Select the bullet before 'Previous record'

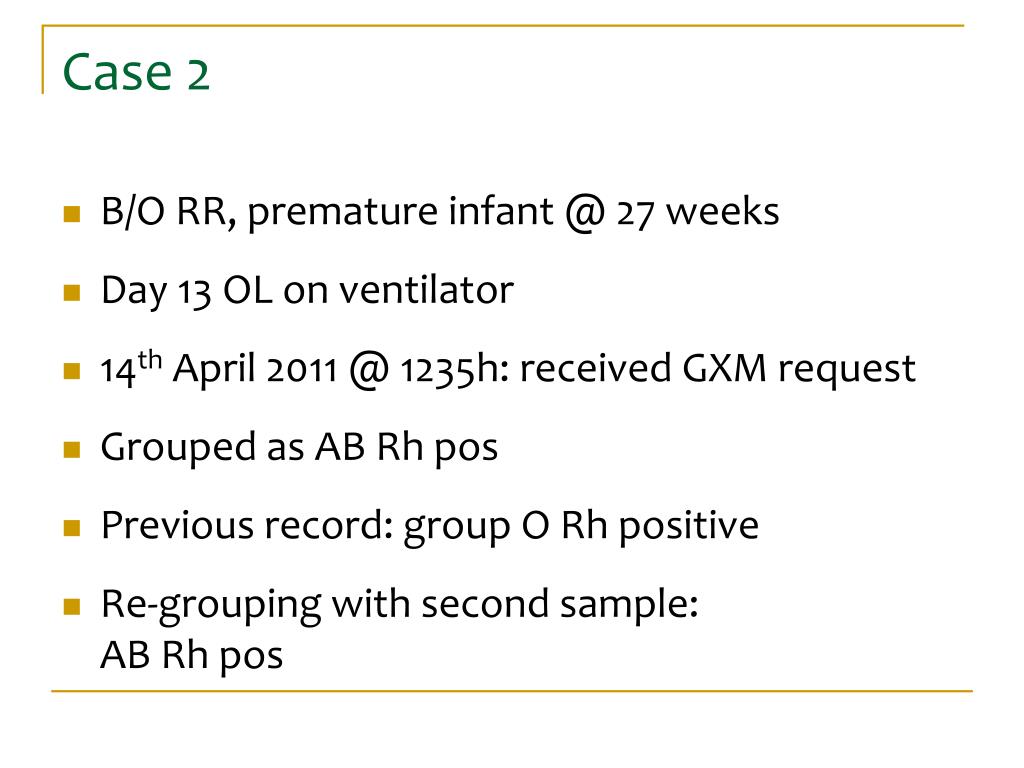72,528
